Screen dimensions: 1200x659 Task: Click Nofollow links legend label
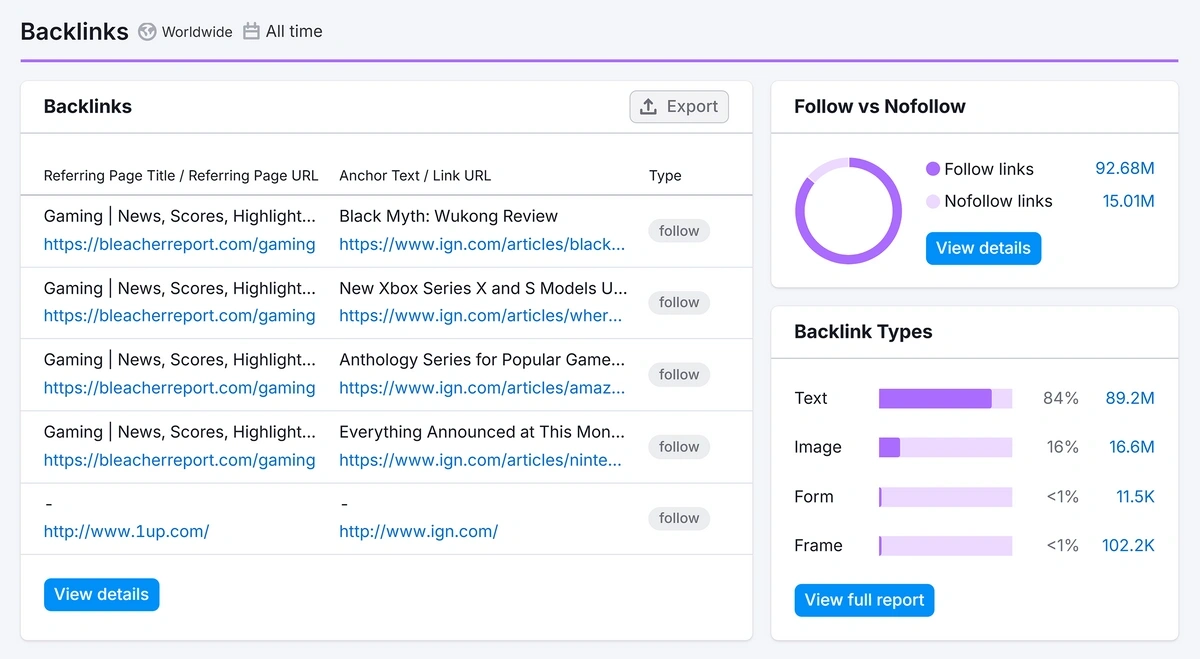998,201
